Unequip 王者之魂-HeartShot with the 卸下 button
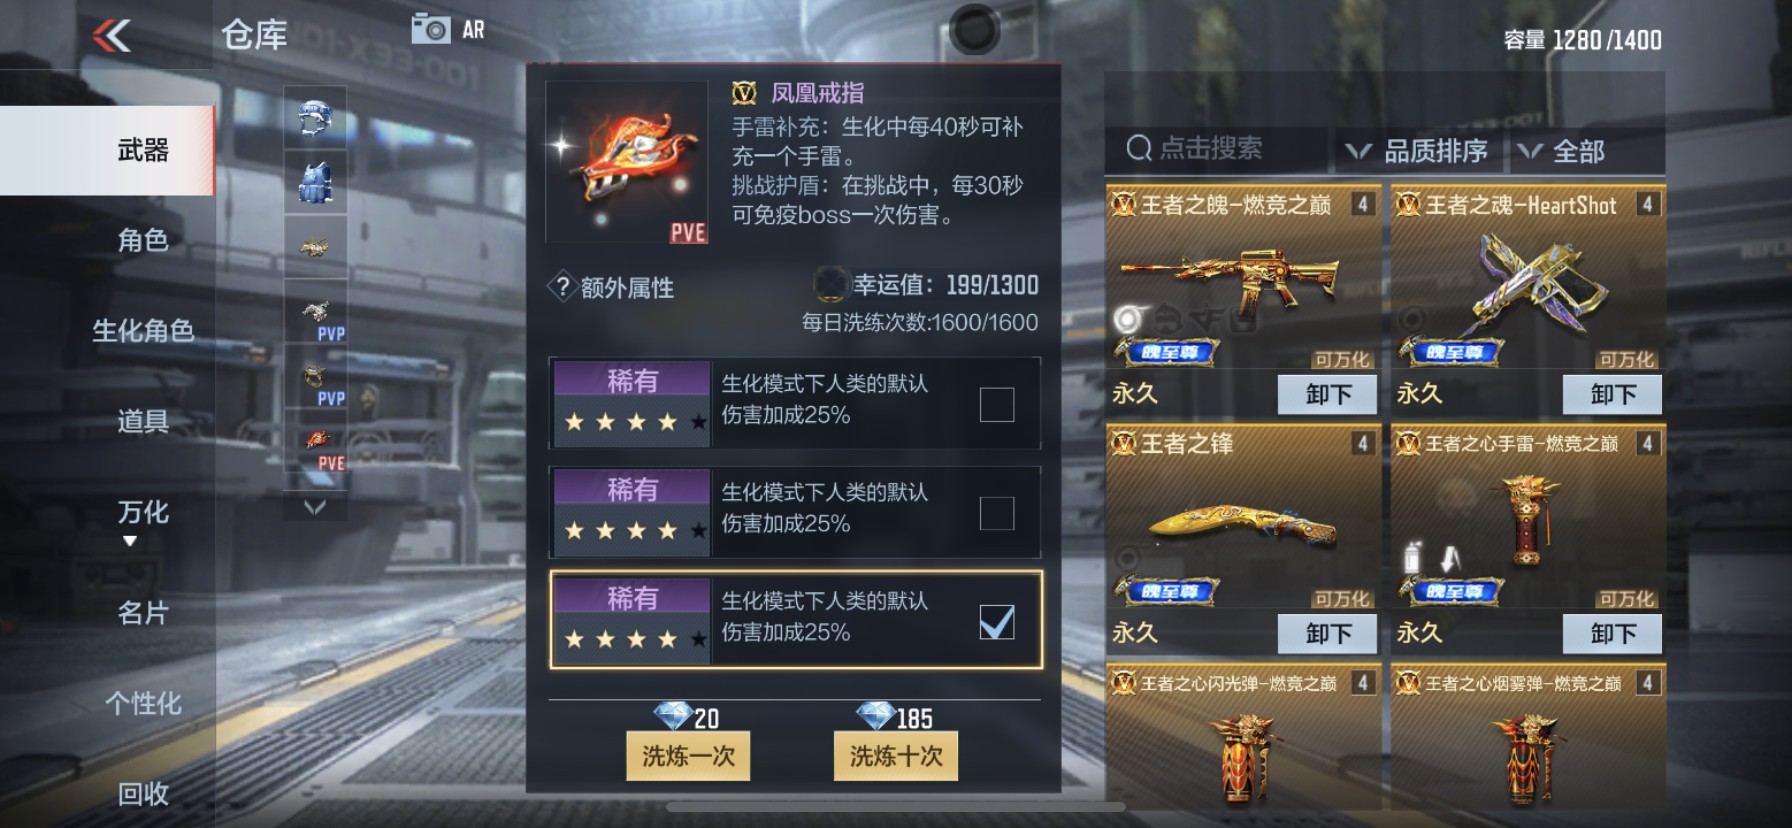 coord(1612,394)
